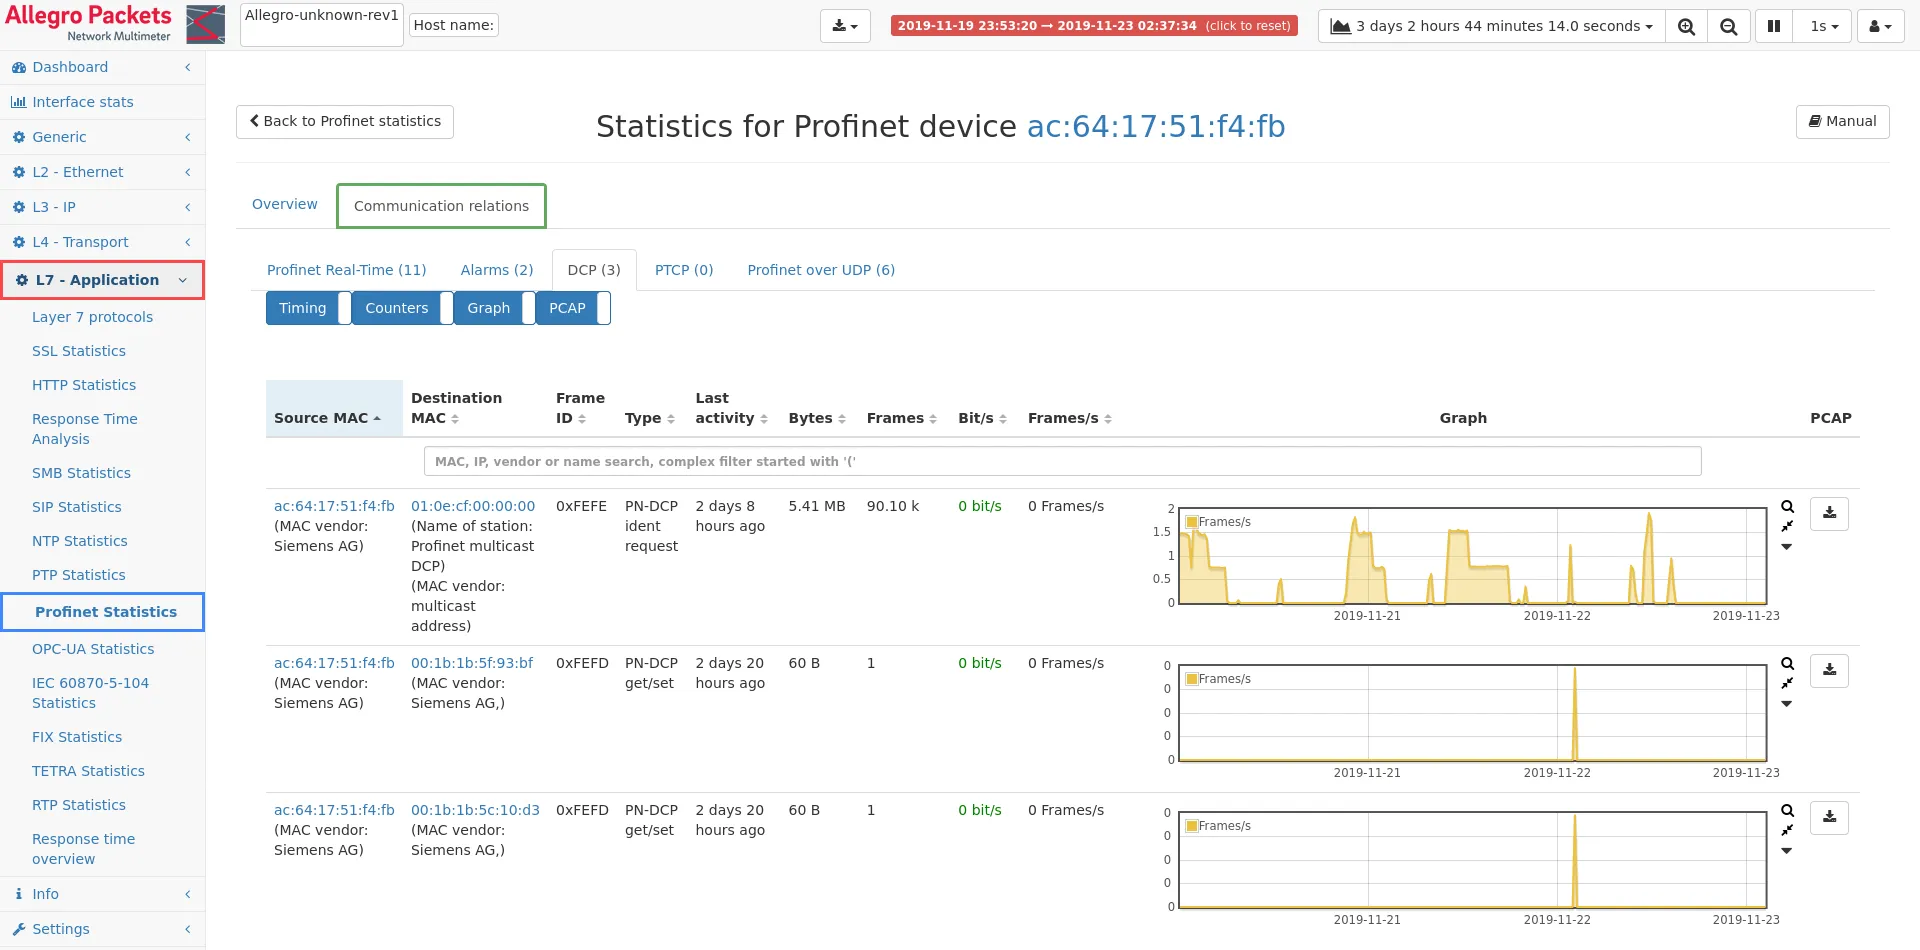1920x950 pixels.
Task: Toggle the Counters column switch
Action: 446,308
